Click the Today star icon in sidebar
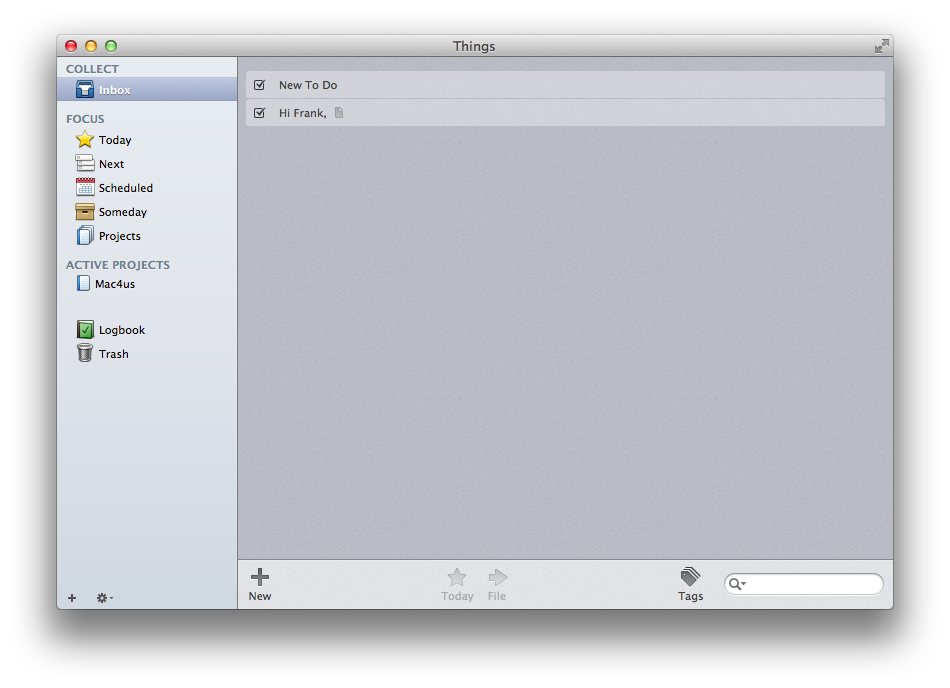950x688 pixels. tap(85, 140)
